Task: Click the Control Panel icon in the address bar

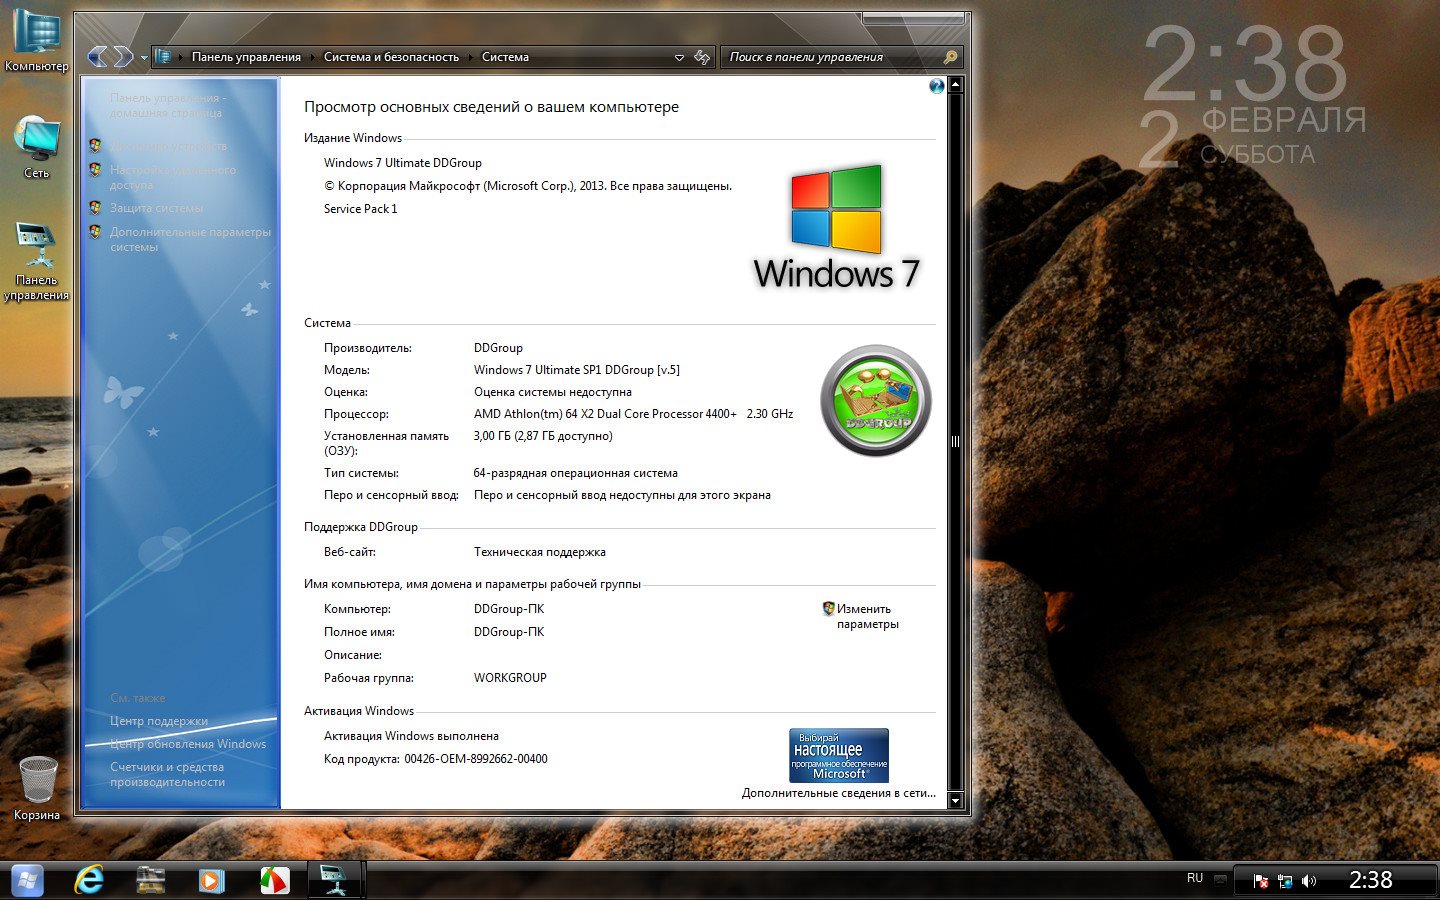Action: (x=164, y=57)
